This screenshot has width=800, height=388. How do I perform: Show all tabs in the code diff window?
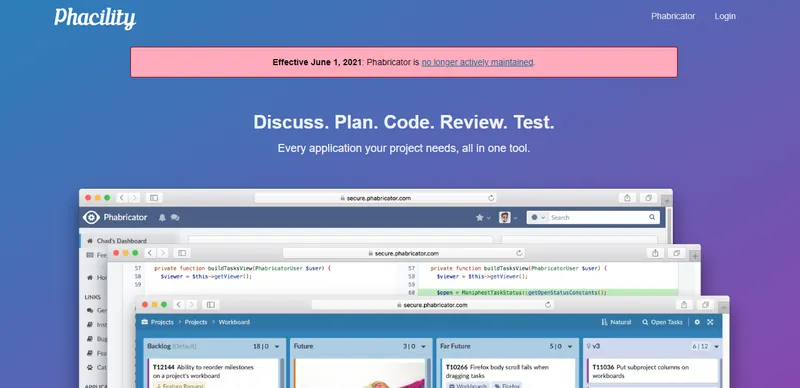click(x=677, y=253)
